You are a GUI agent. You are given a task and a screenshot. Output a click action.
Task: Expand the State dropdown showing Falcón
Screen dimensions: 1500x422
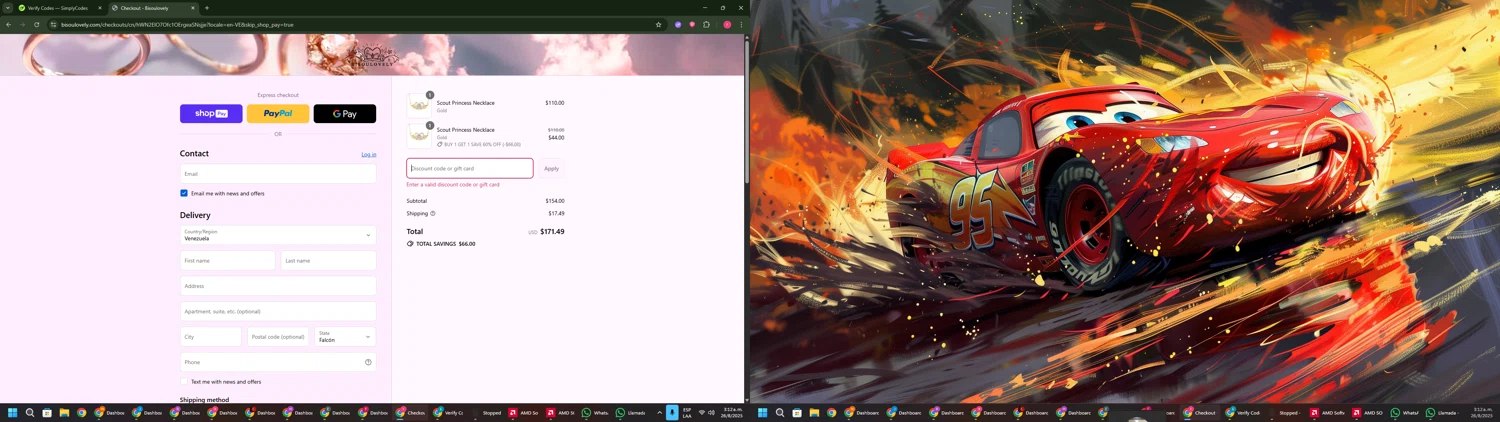(x=345, y=337)
